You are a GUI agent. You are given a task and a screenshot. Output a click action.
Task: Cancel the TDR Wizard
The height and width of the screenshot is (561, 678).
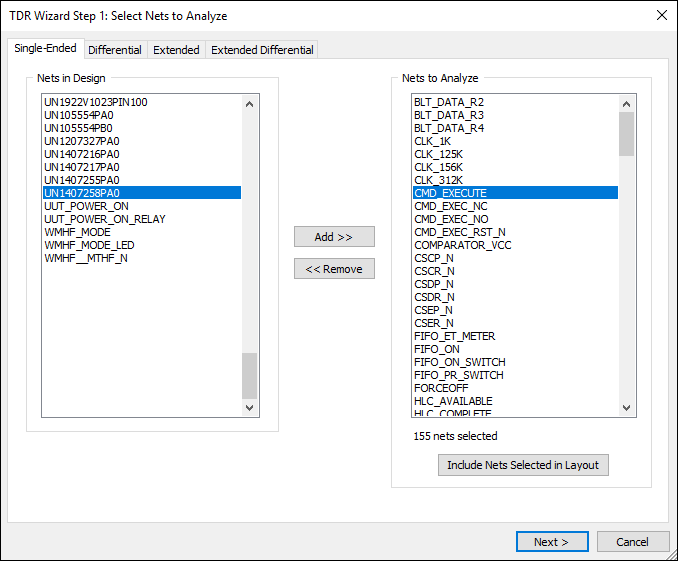pyautogui.click(x=633, y=542)
